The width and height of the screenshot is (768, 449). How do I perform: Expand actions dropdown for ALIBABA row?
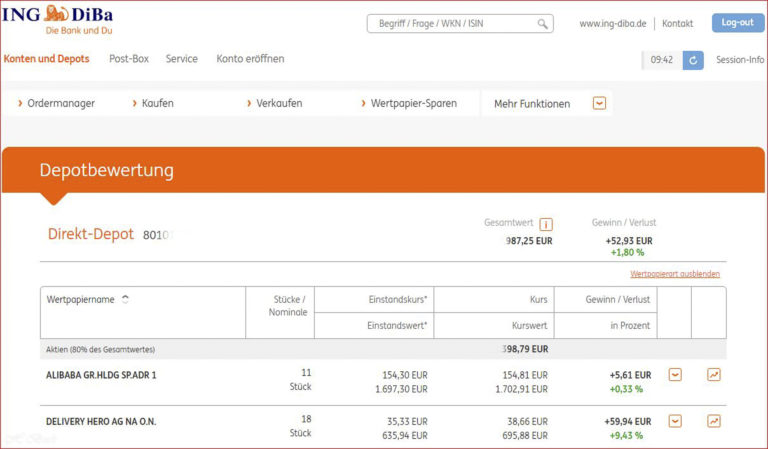click(675, 375)
